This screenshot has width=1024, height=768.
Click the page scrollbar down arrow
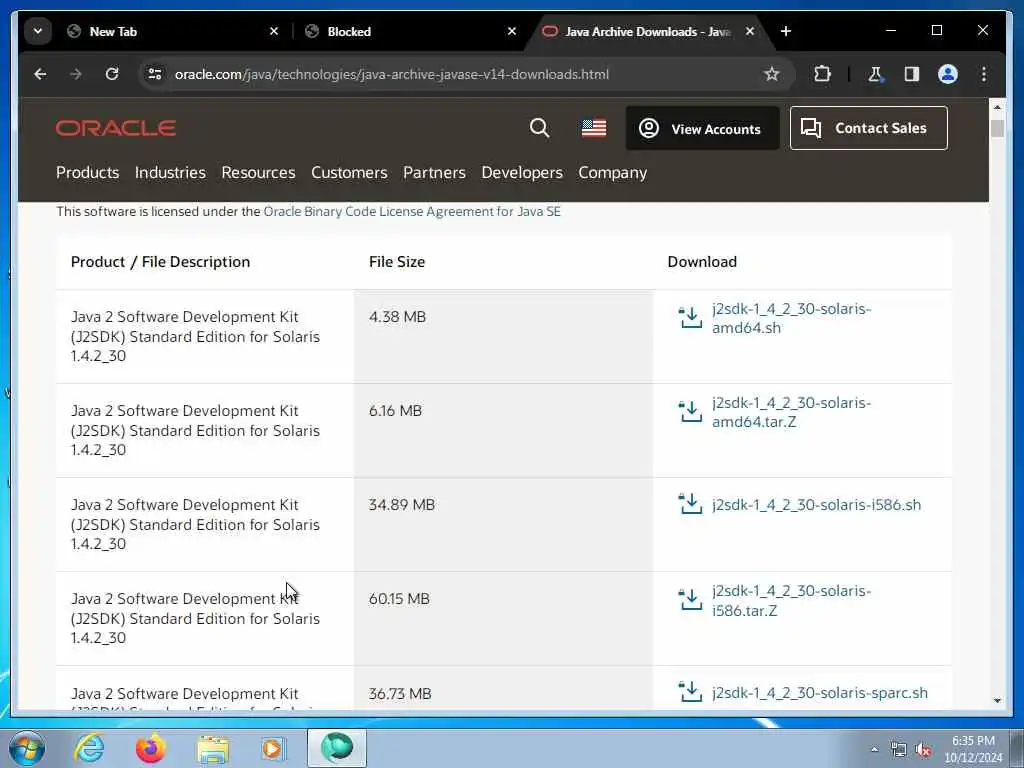click(x=997, y=701)
